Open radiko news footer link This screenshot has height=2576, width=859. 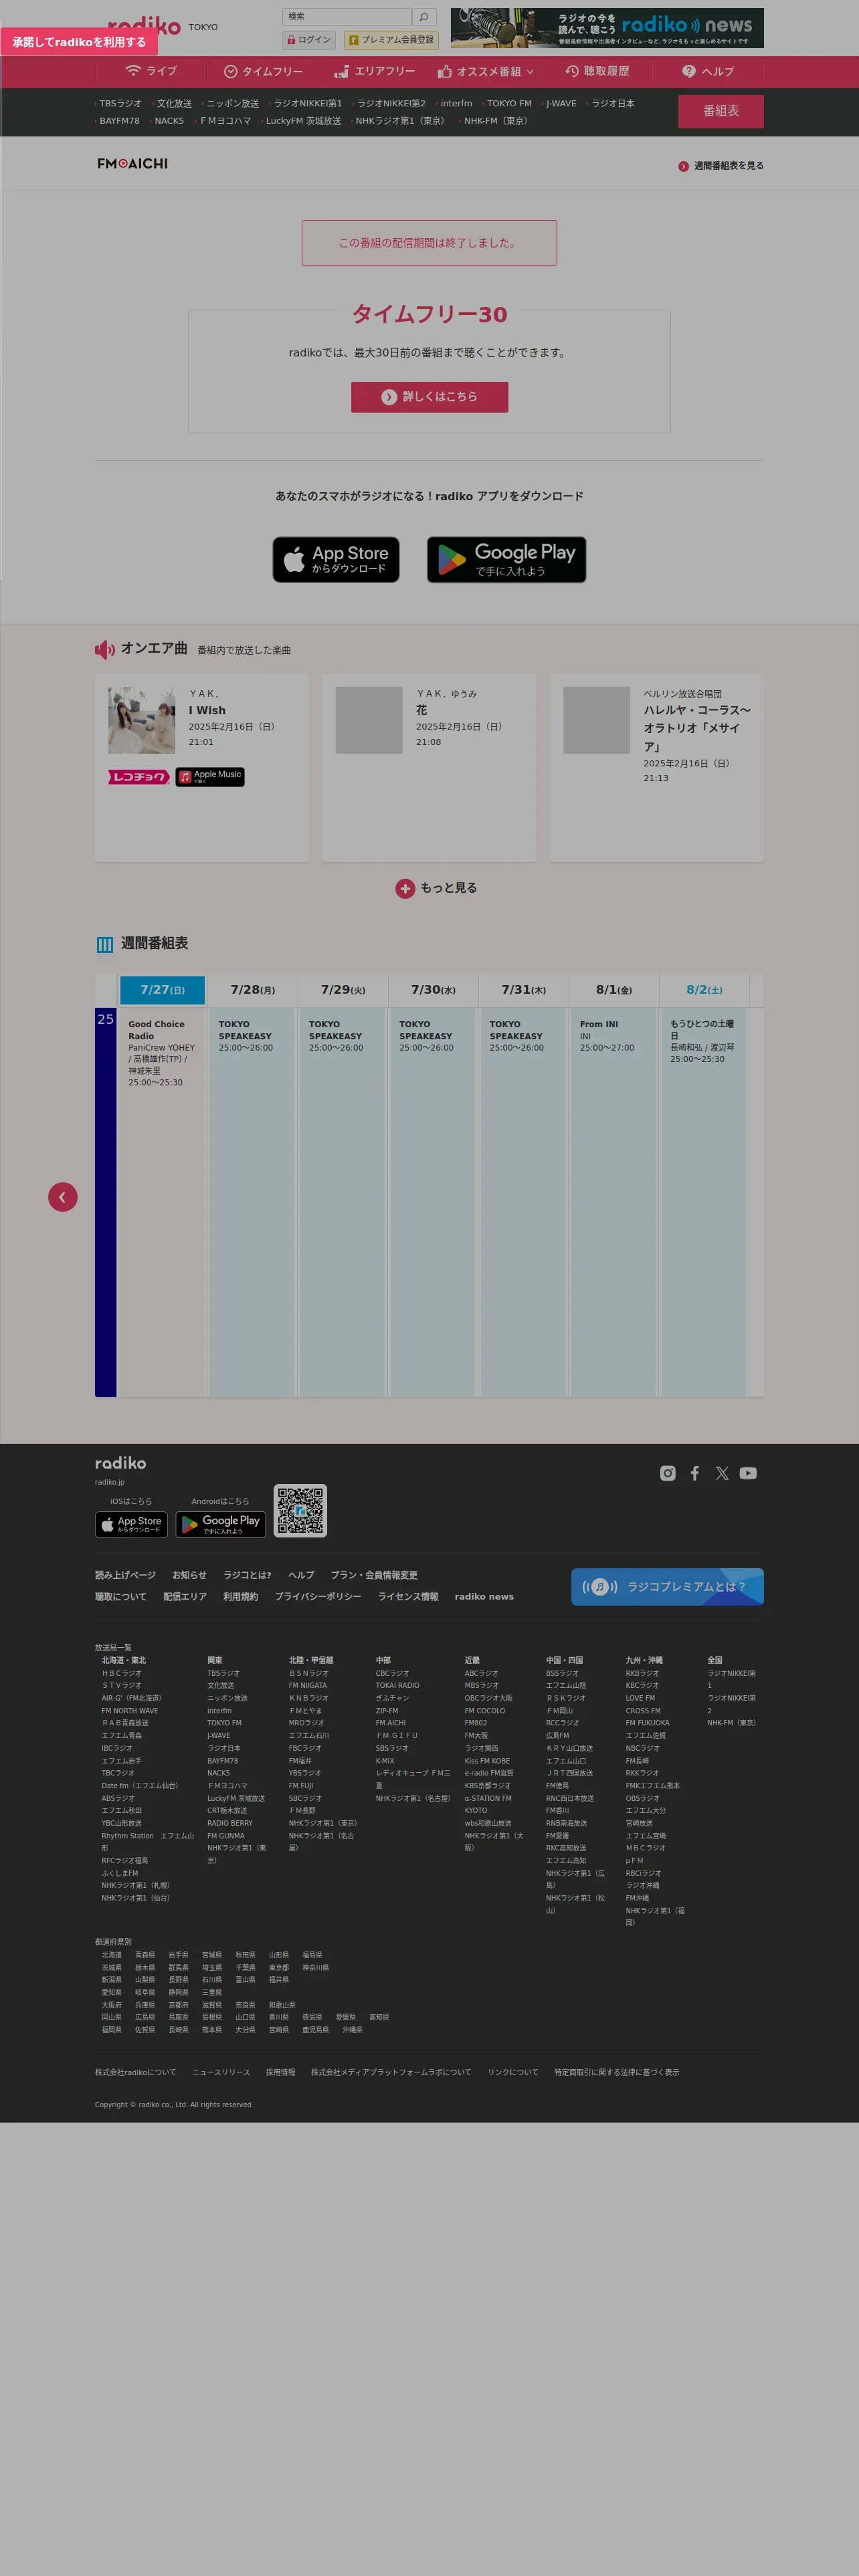pos(484,1597)
